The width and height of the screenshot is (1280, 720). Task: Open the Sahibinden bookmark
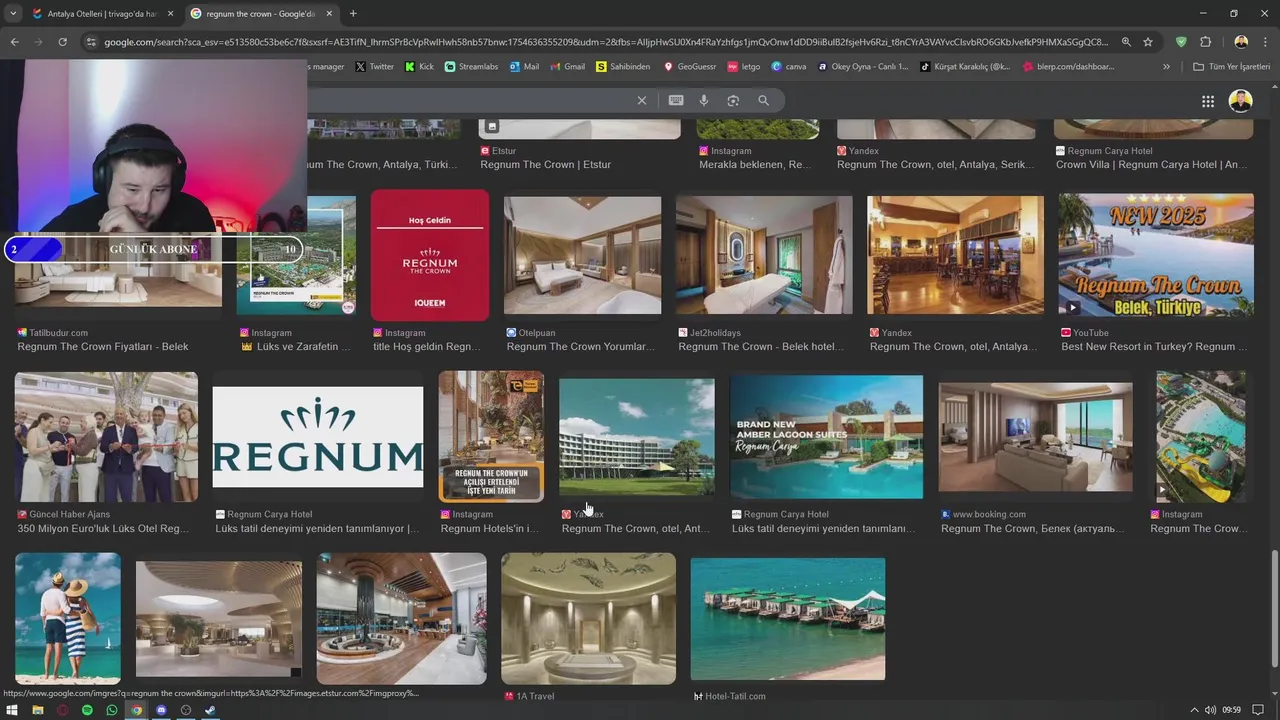click(x=623, y=67)
